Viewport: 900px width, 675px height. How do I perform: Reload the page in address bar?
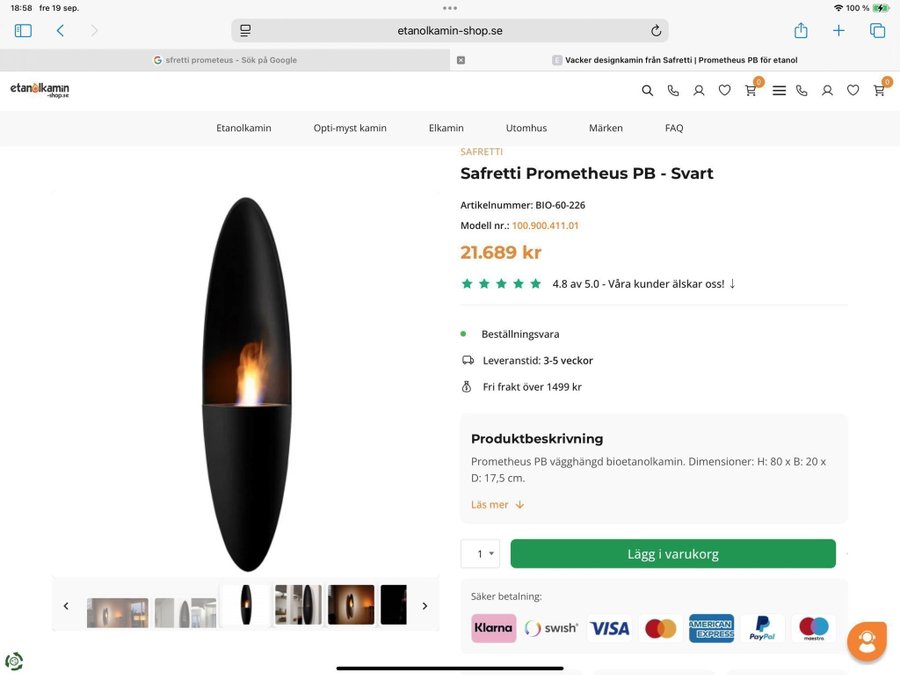tap(656, 31)
